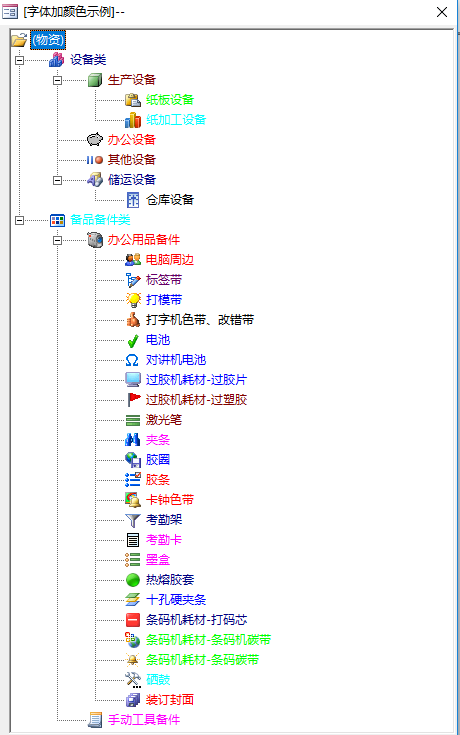Click the open folder icon beside (物资)
The width and height of the screenshot is (460, 735).
tap(19, 40)
